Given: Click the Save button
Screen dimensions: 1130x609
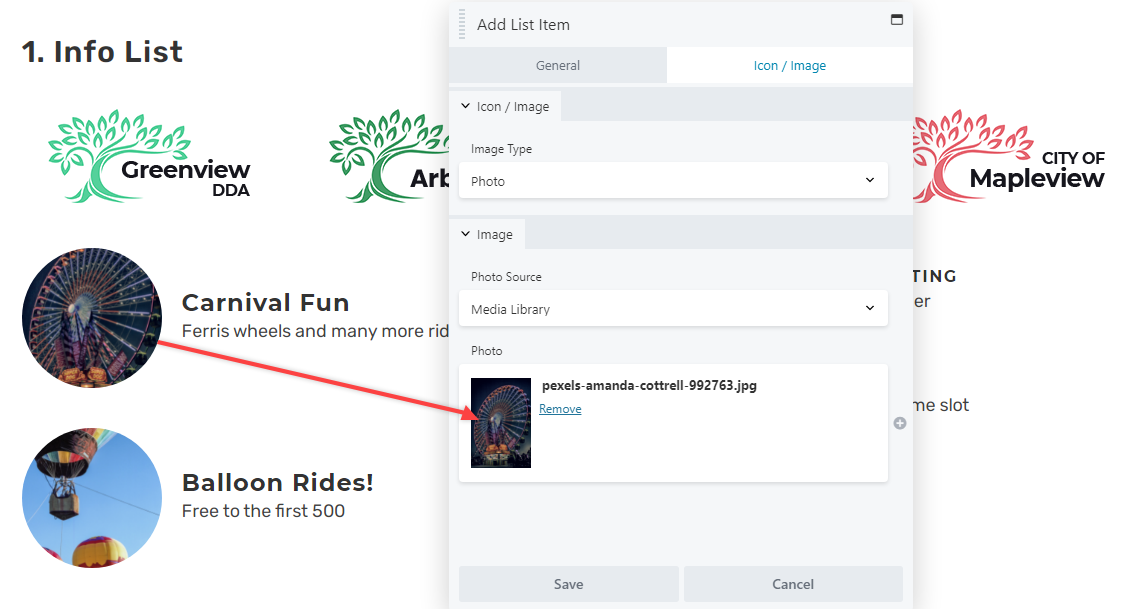Looking at the screenshot, I should (x=569, y=584).
